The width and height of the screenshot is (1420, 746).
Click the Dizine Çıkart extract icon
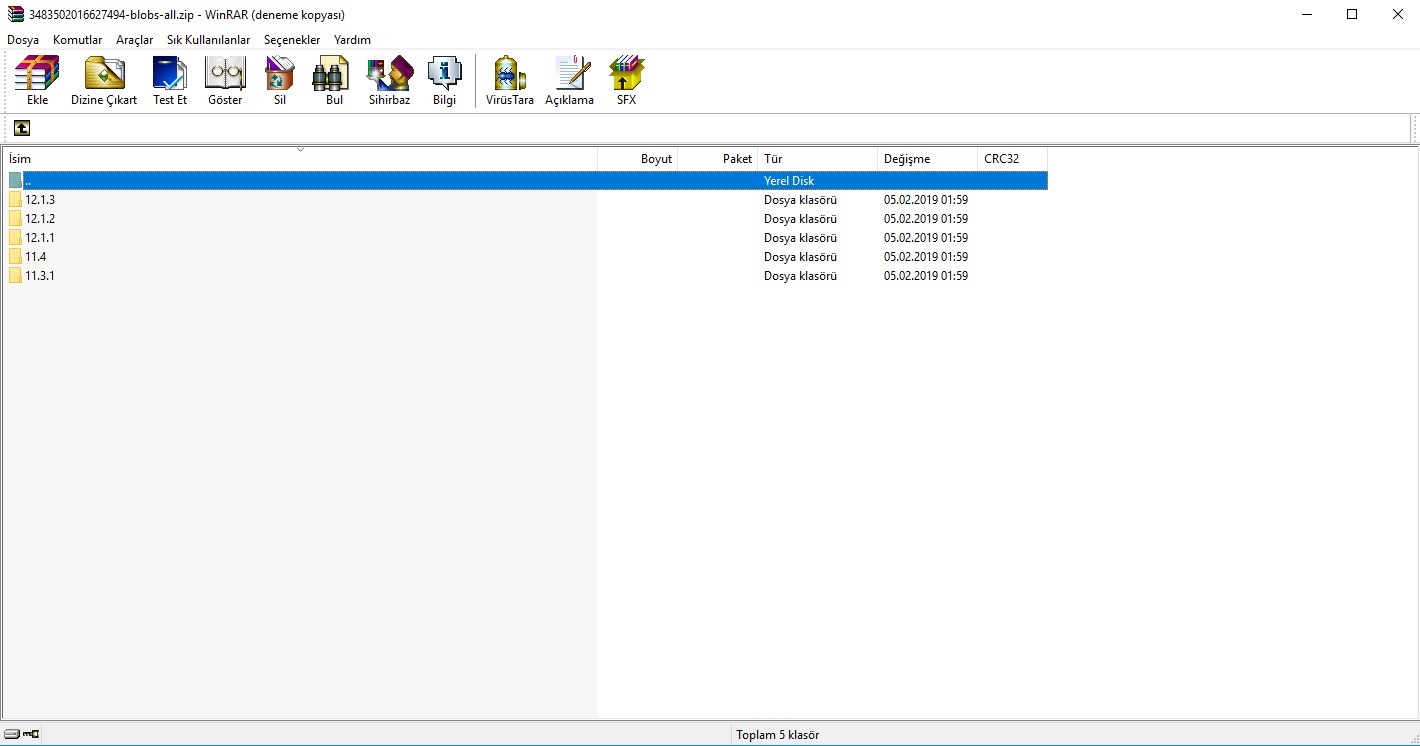(x=104, y=80)
